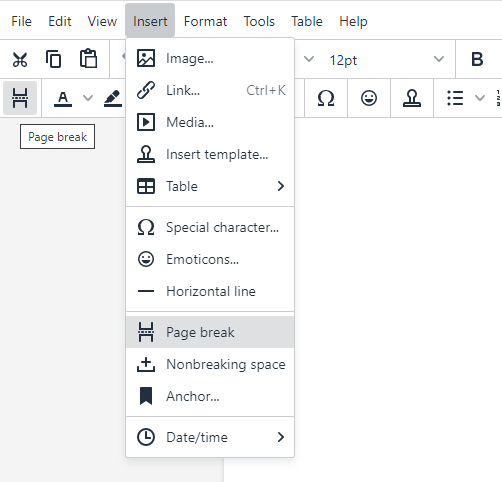
Task: Click the highlighter background color icon
Action: 113,98
